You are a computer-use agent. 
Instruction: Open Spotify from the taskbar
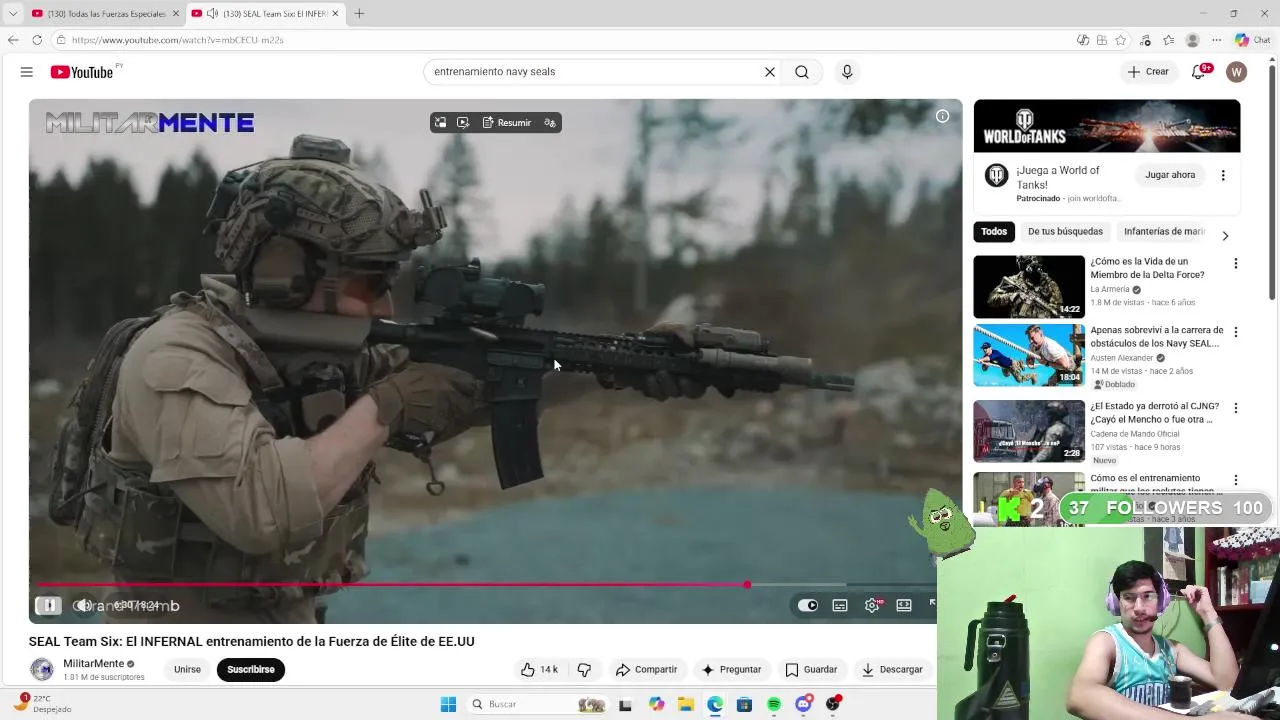point(774,704)
